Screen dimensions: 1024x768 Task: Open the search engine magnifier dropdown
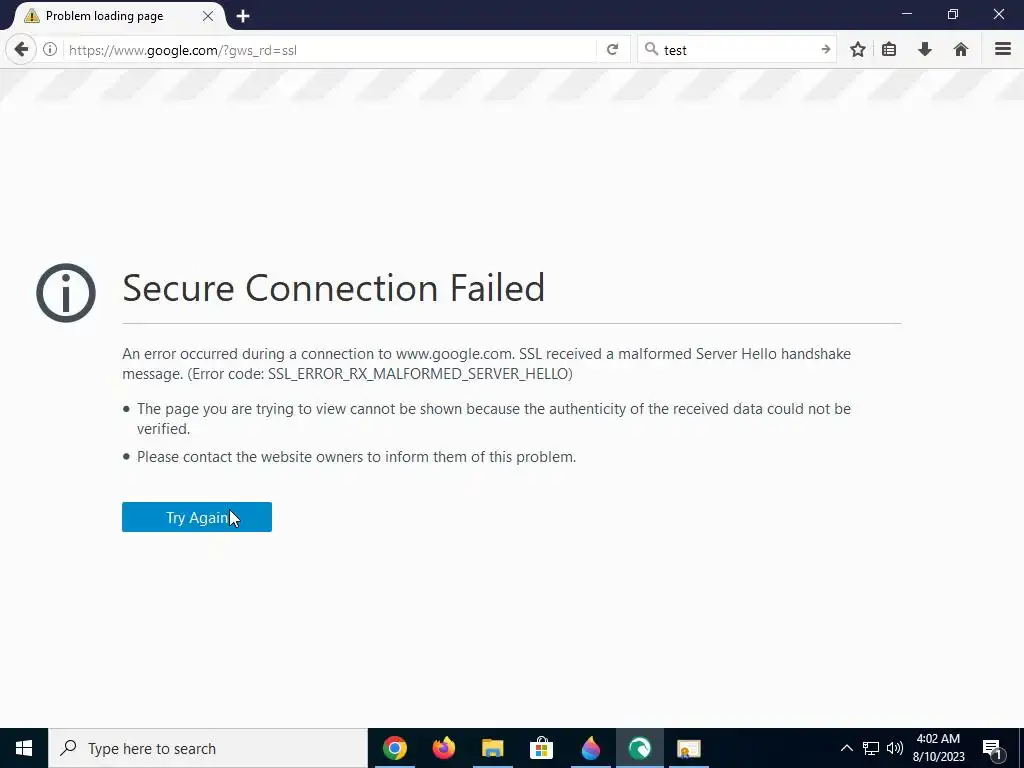(x=651, y=49)
